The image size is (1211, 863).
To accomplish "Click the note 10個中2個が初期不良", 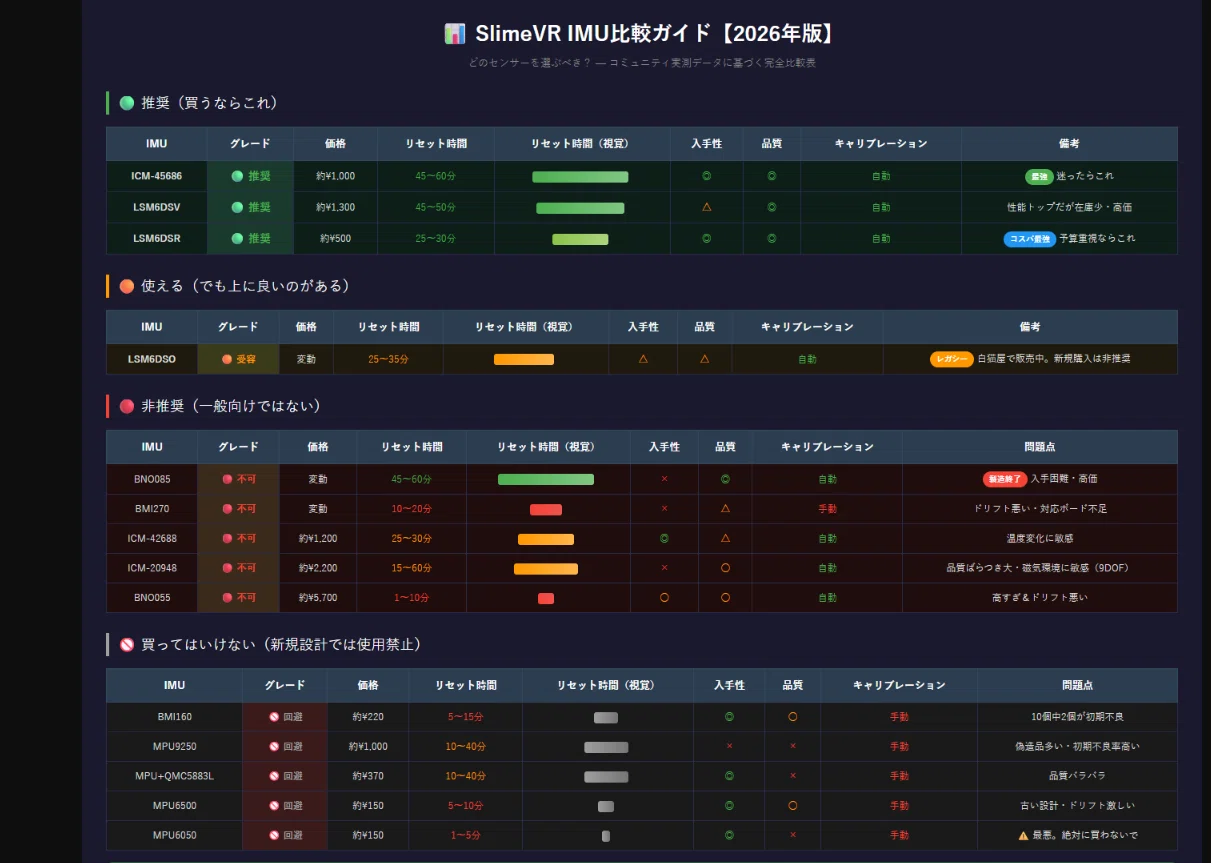I will [x=1077, y=717].
